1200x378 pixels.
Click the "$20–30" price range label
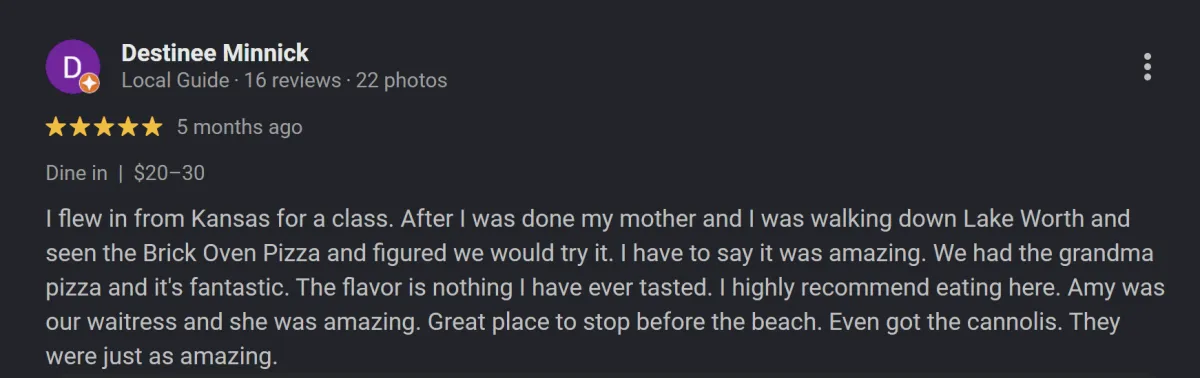(x=169, y=173)
